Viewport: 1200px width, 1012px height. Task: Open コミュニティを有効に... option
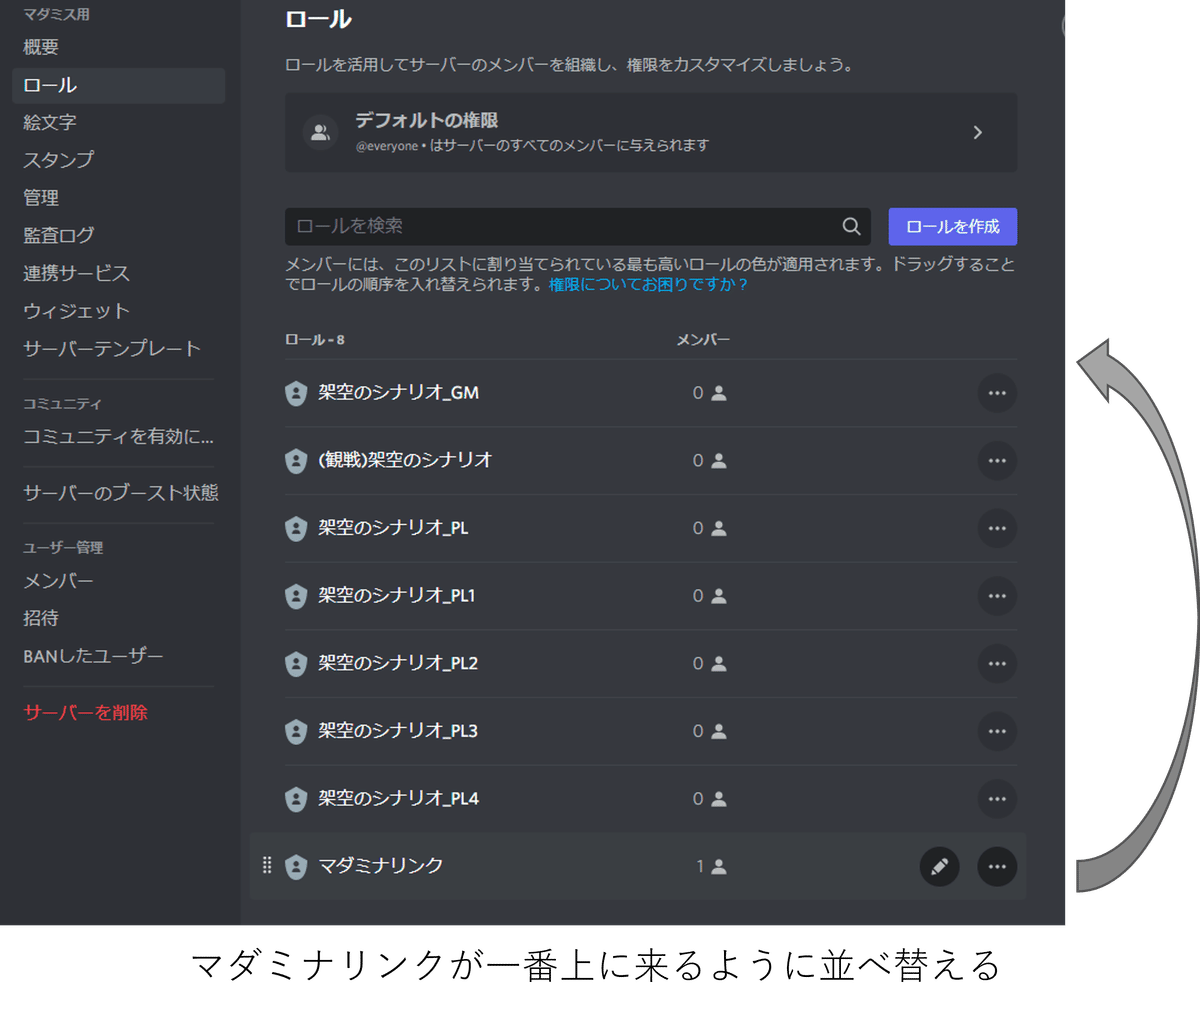pos(118,436)
